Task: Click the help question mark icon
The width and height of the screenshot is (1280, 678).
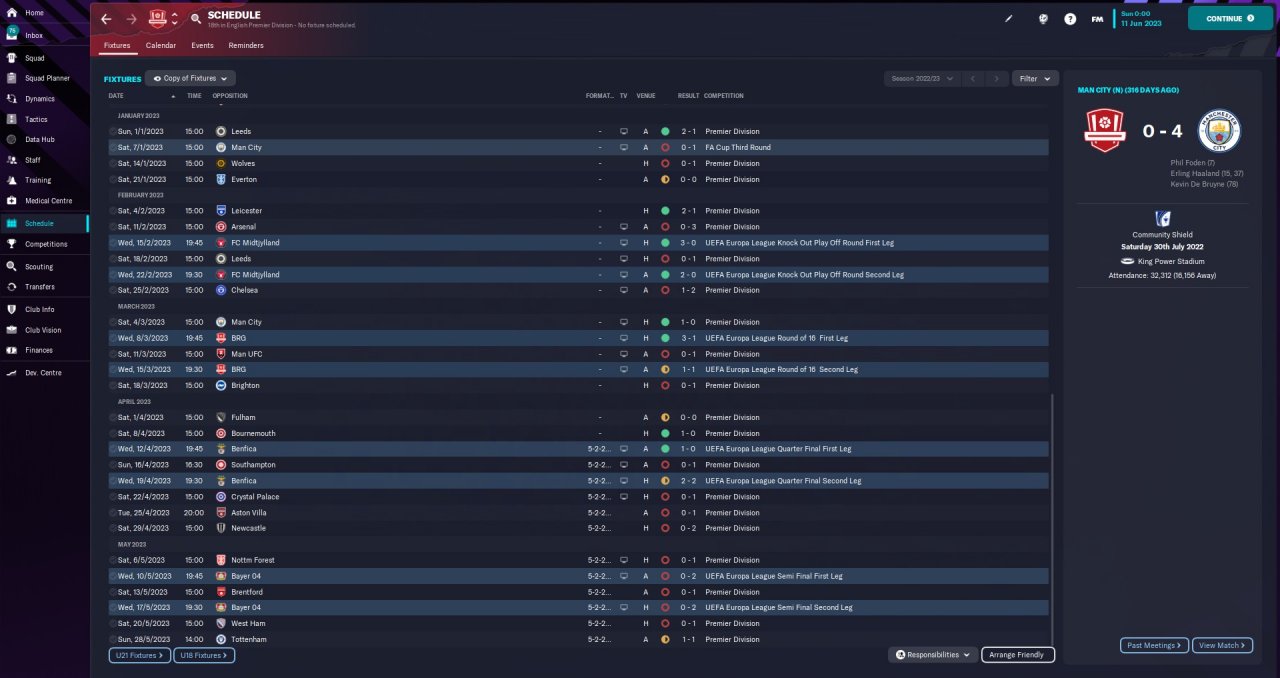Action: pyautogui.click(x=1070, y=18)
